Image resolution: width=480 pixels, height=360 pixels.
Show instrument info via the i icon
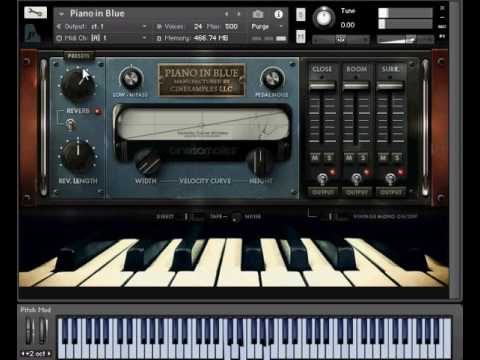[278, 14]
